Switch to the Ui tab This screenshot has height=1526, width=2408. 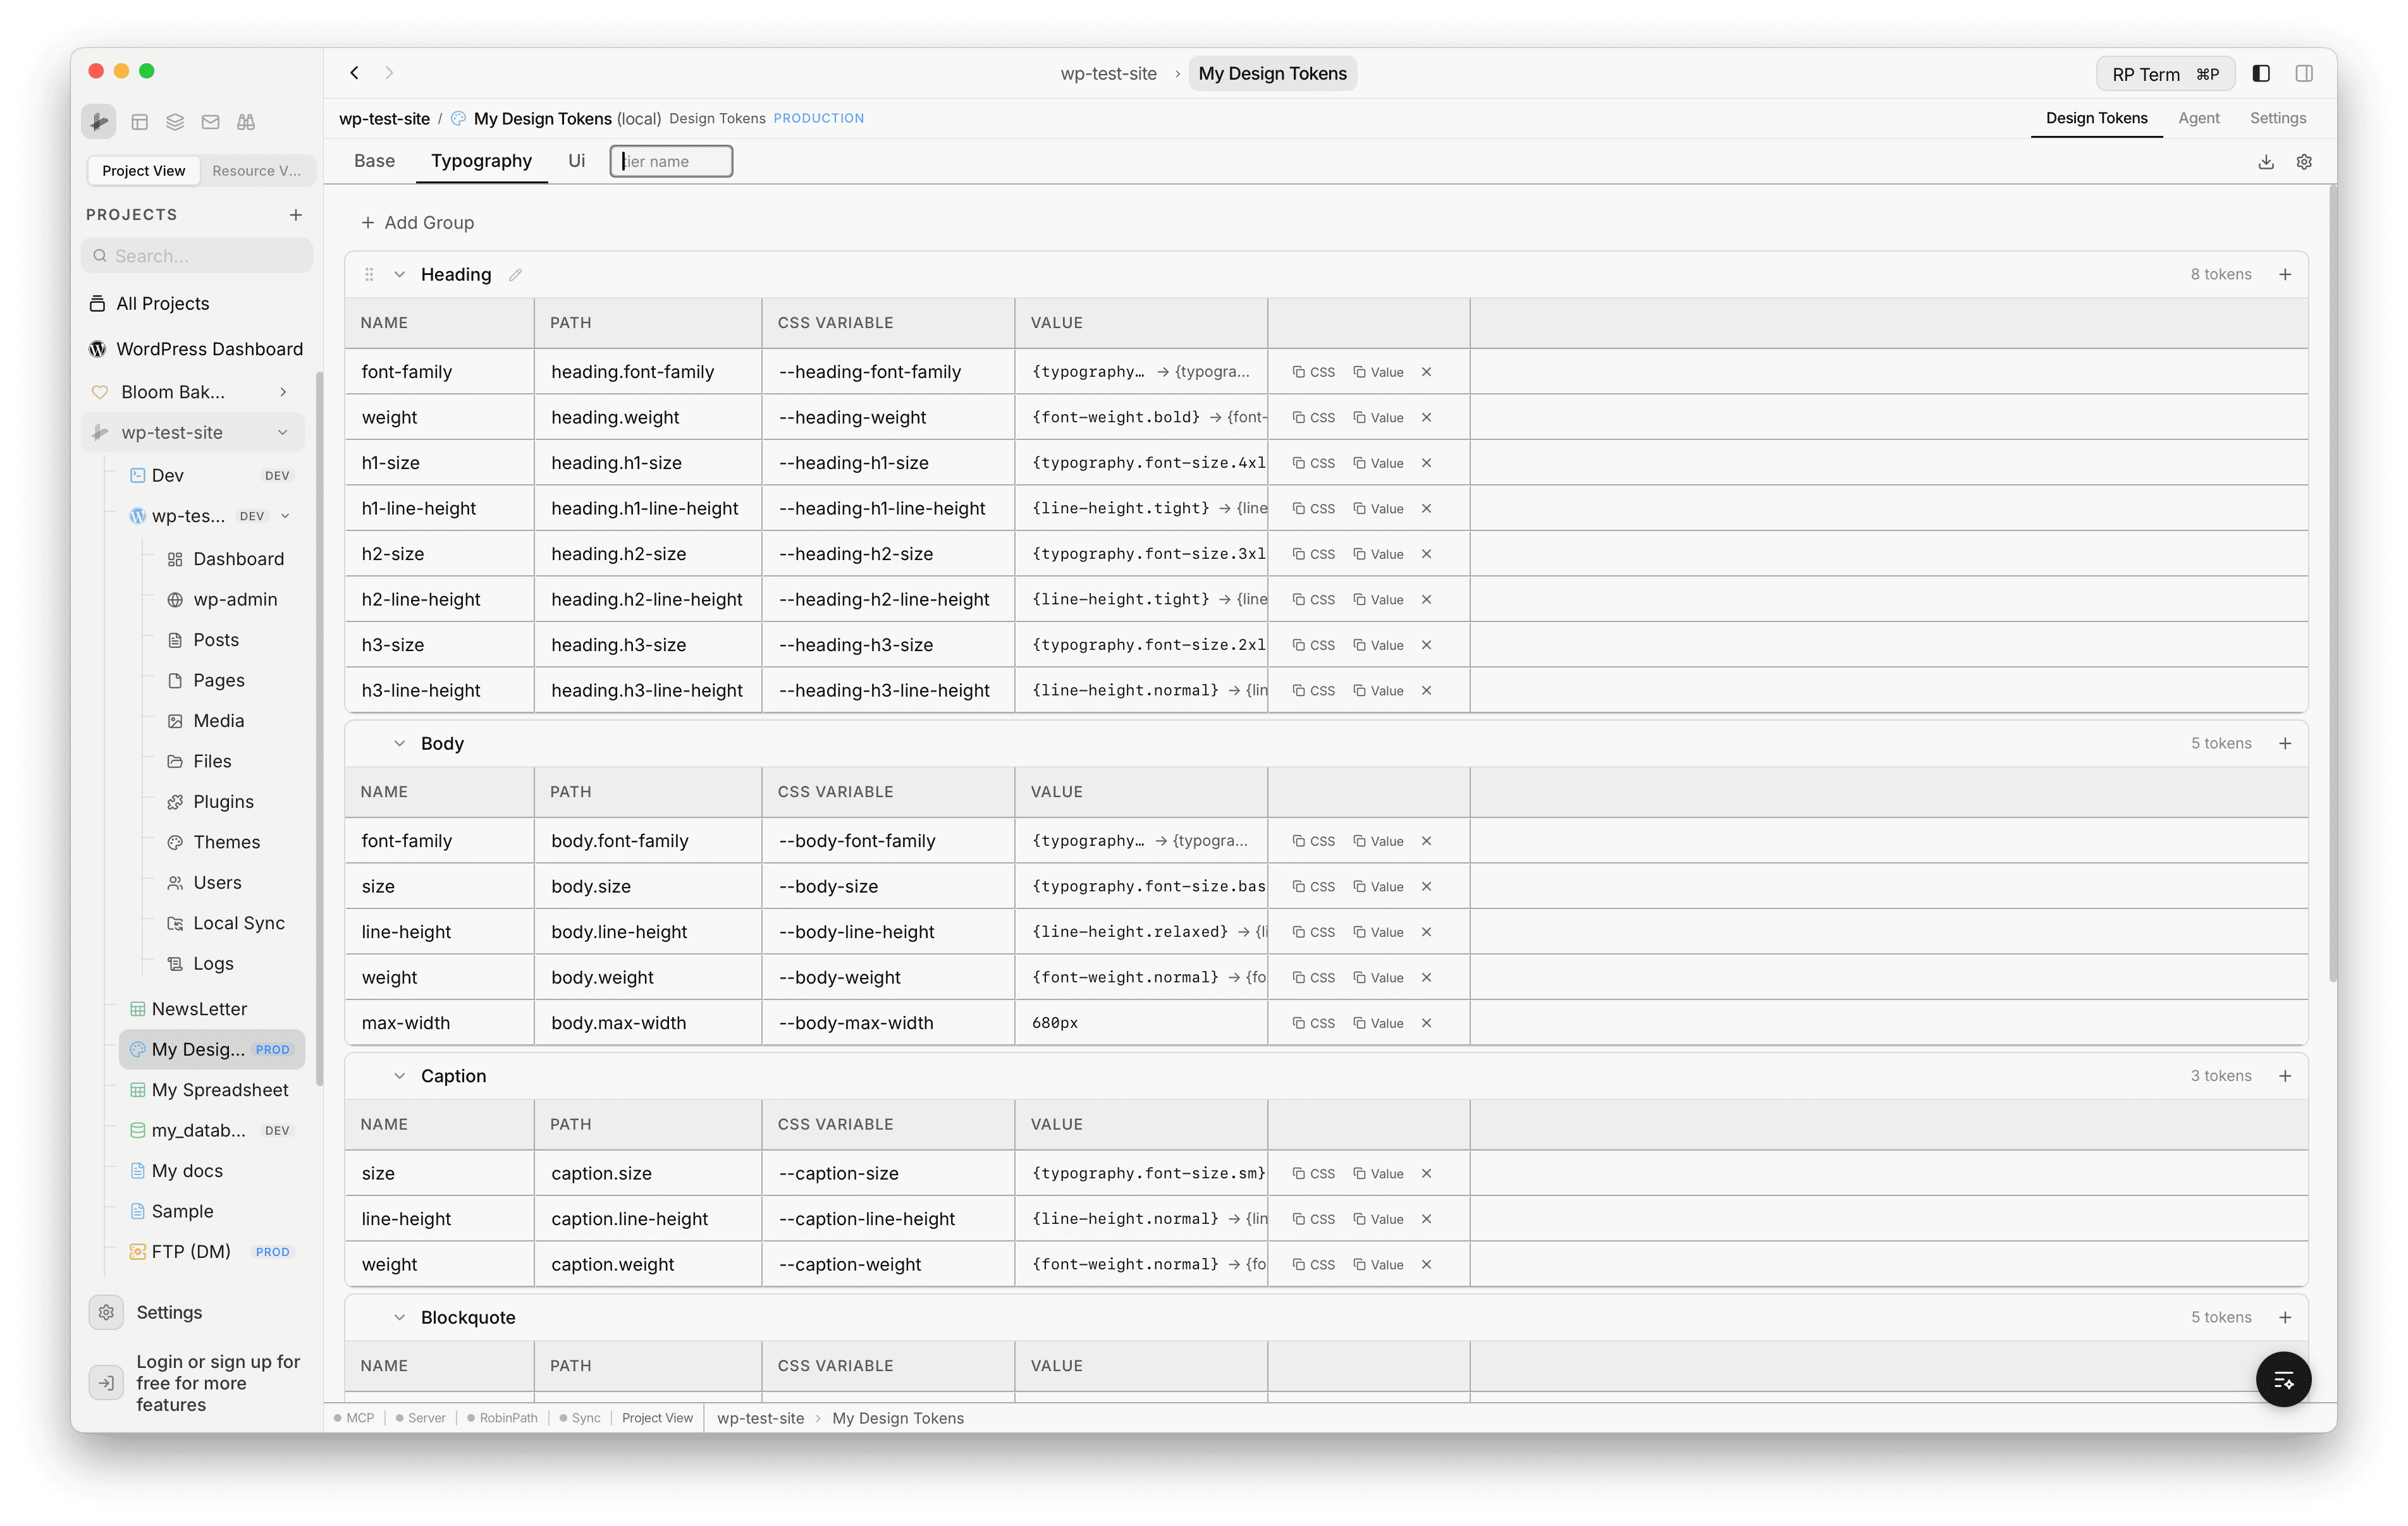click(576, 160)
